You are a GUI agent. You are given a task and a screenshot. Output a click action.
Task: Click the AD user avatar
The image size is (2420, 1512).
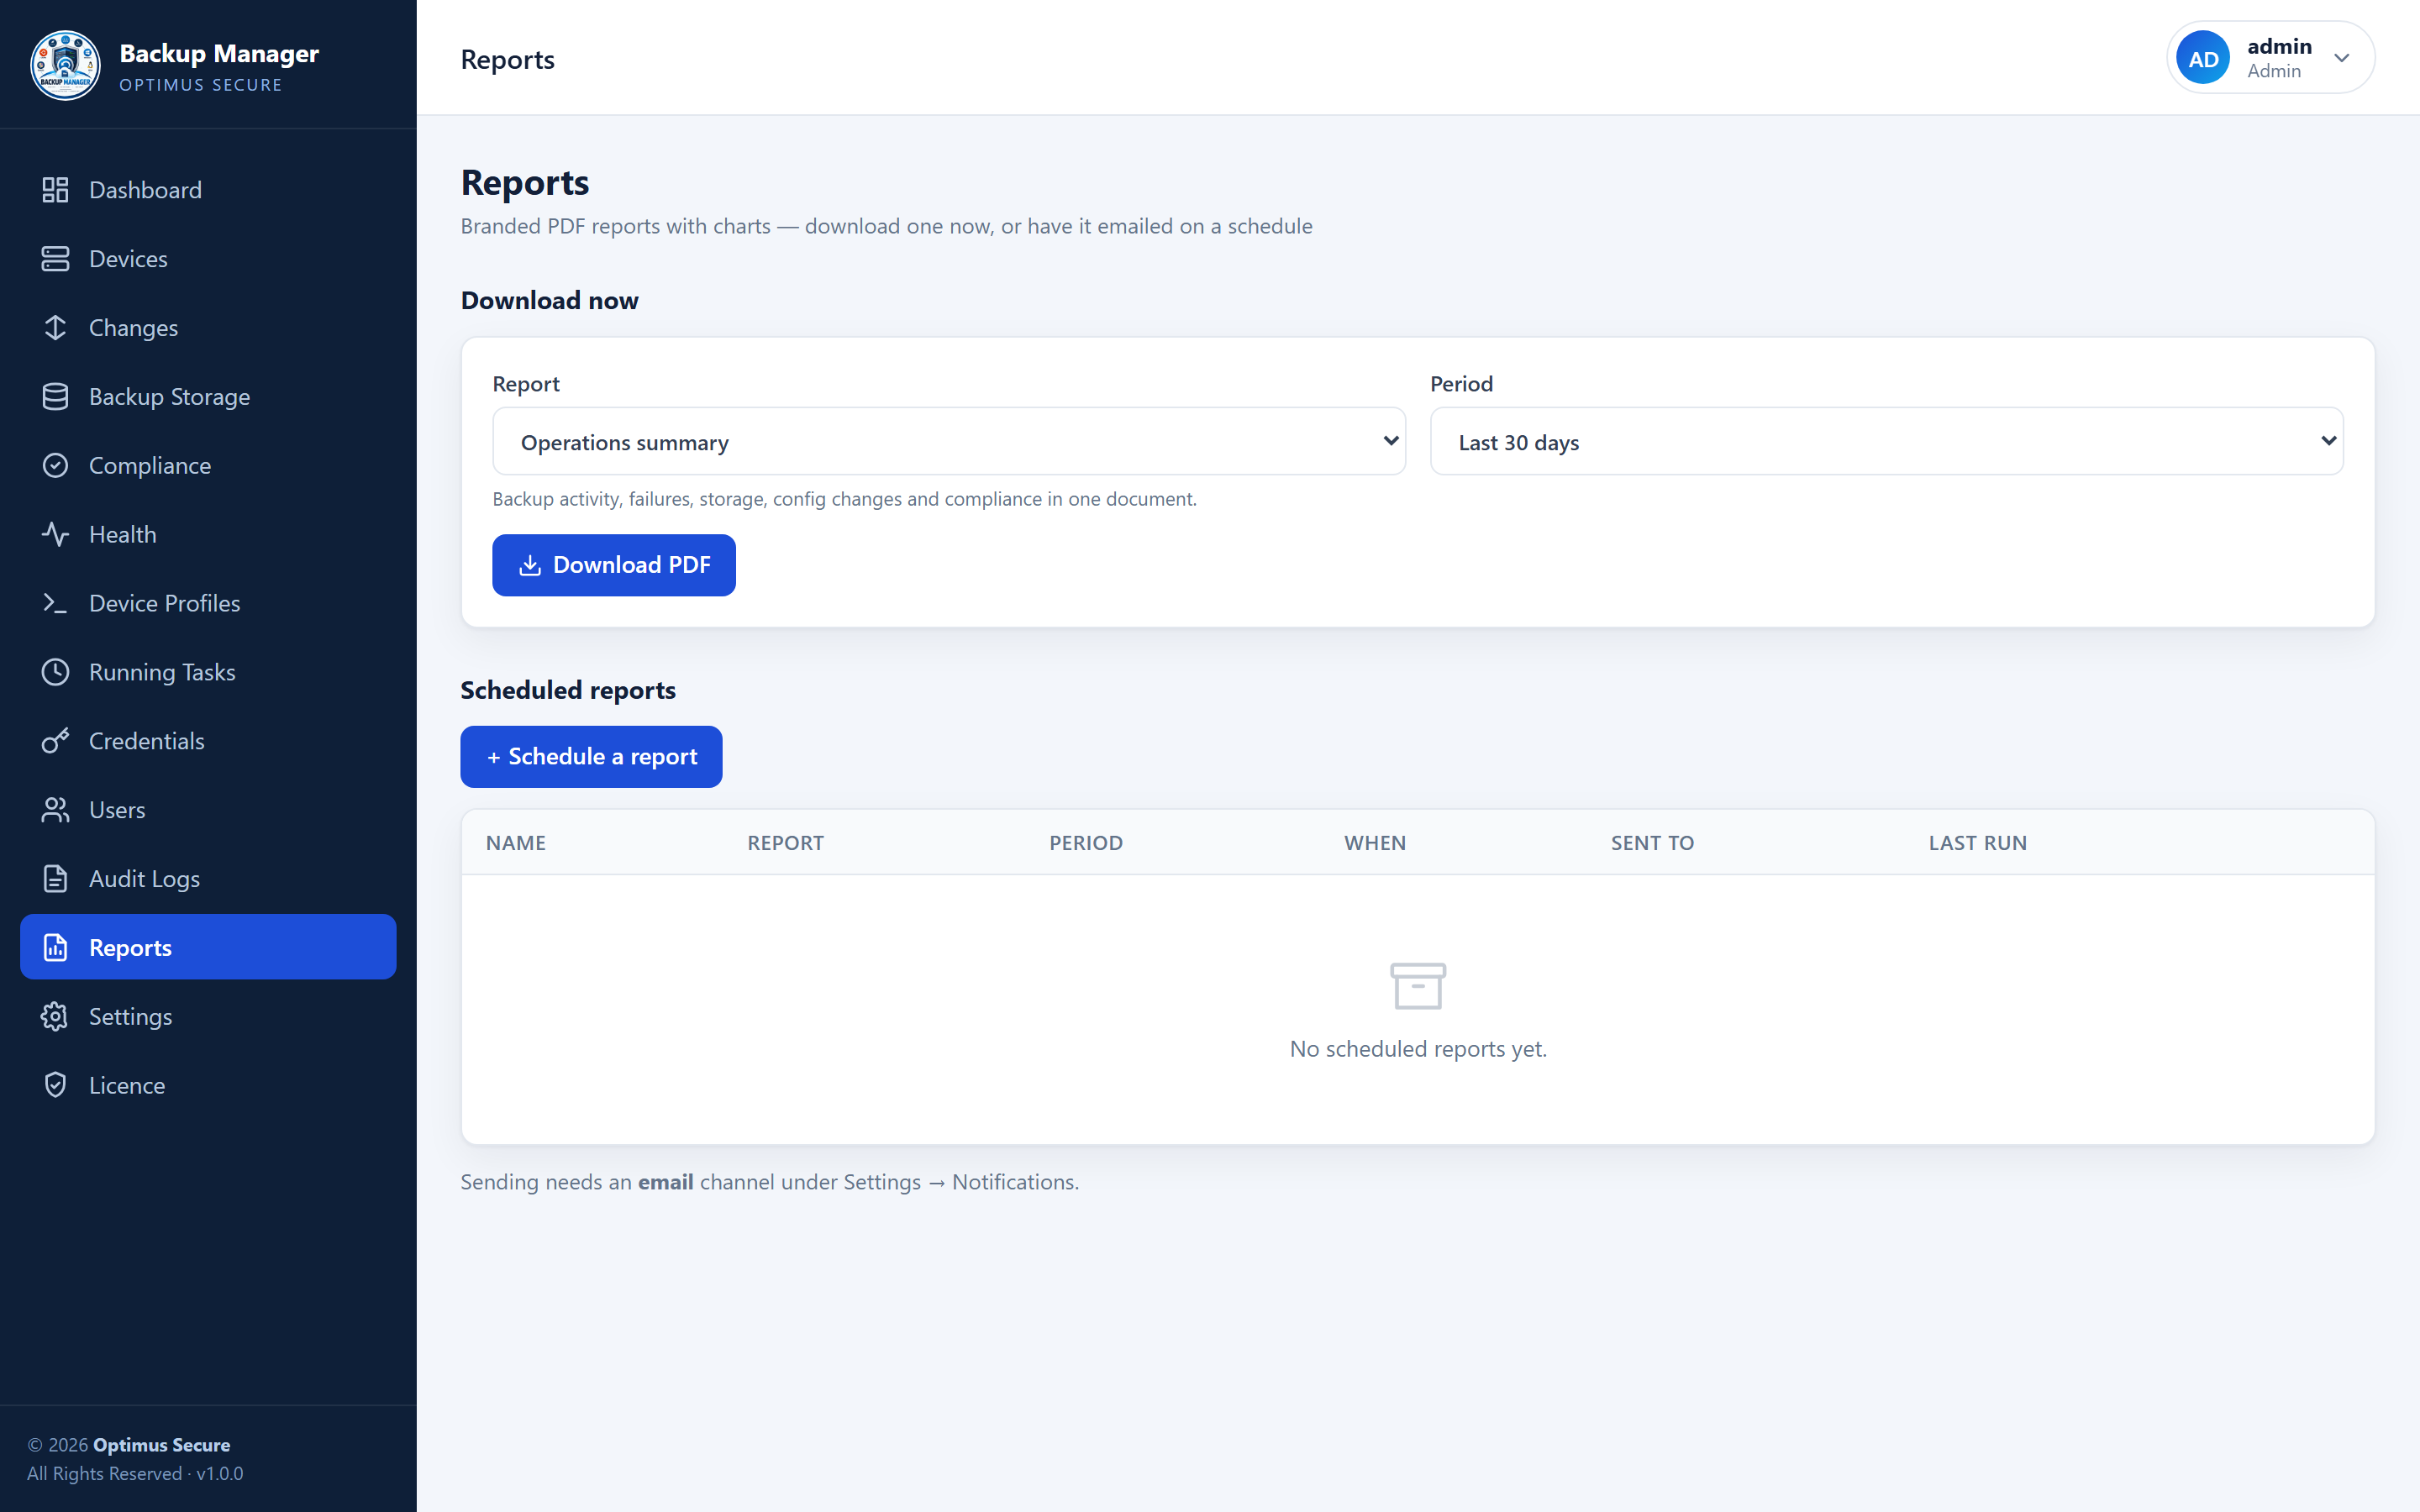click(2203, 58)
